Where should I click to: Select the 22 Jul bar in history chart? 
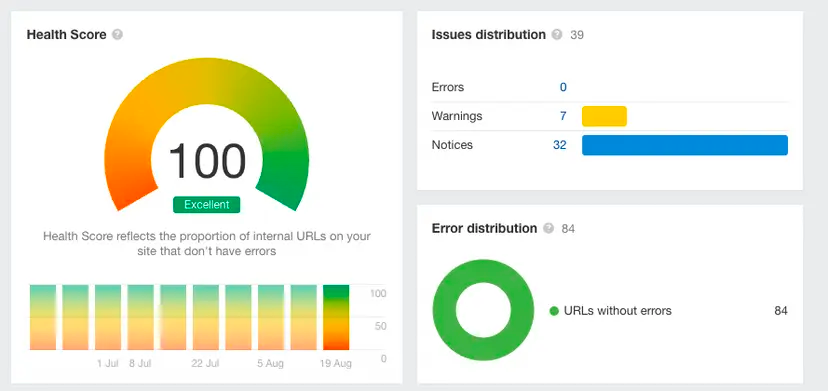click(x=206, y=318)
